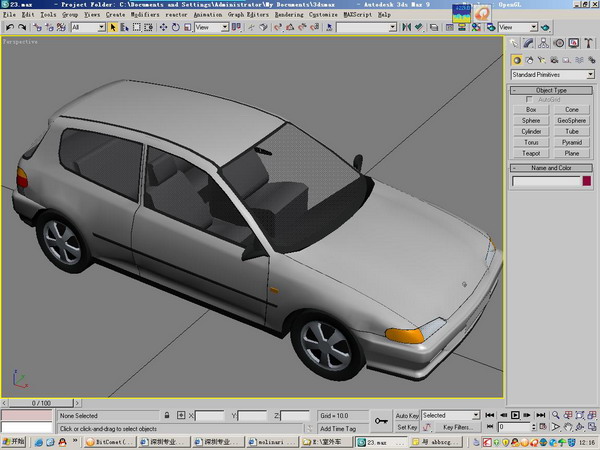Viewport: 600px width, 450px height.
Task: Click the Shapes category icon
Action: pos(530,60)
